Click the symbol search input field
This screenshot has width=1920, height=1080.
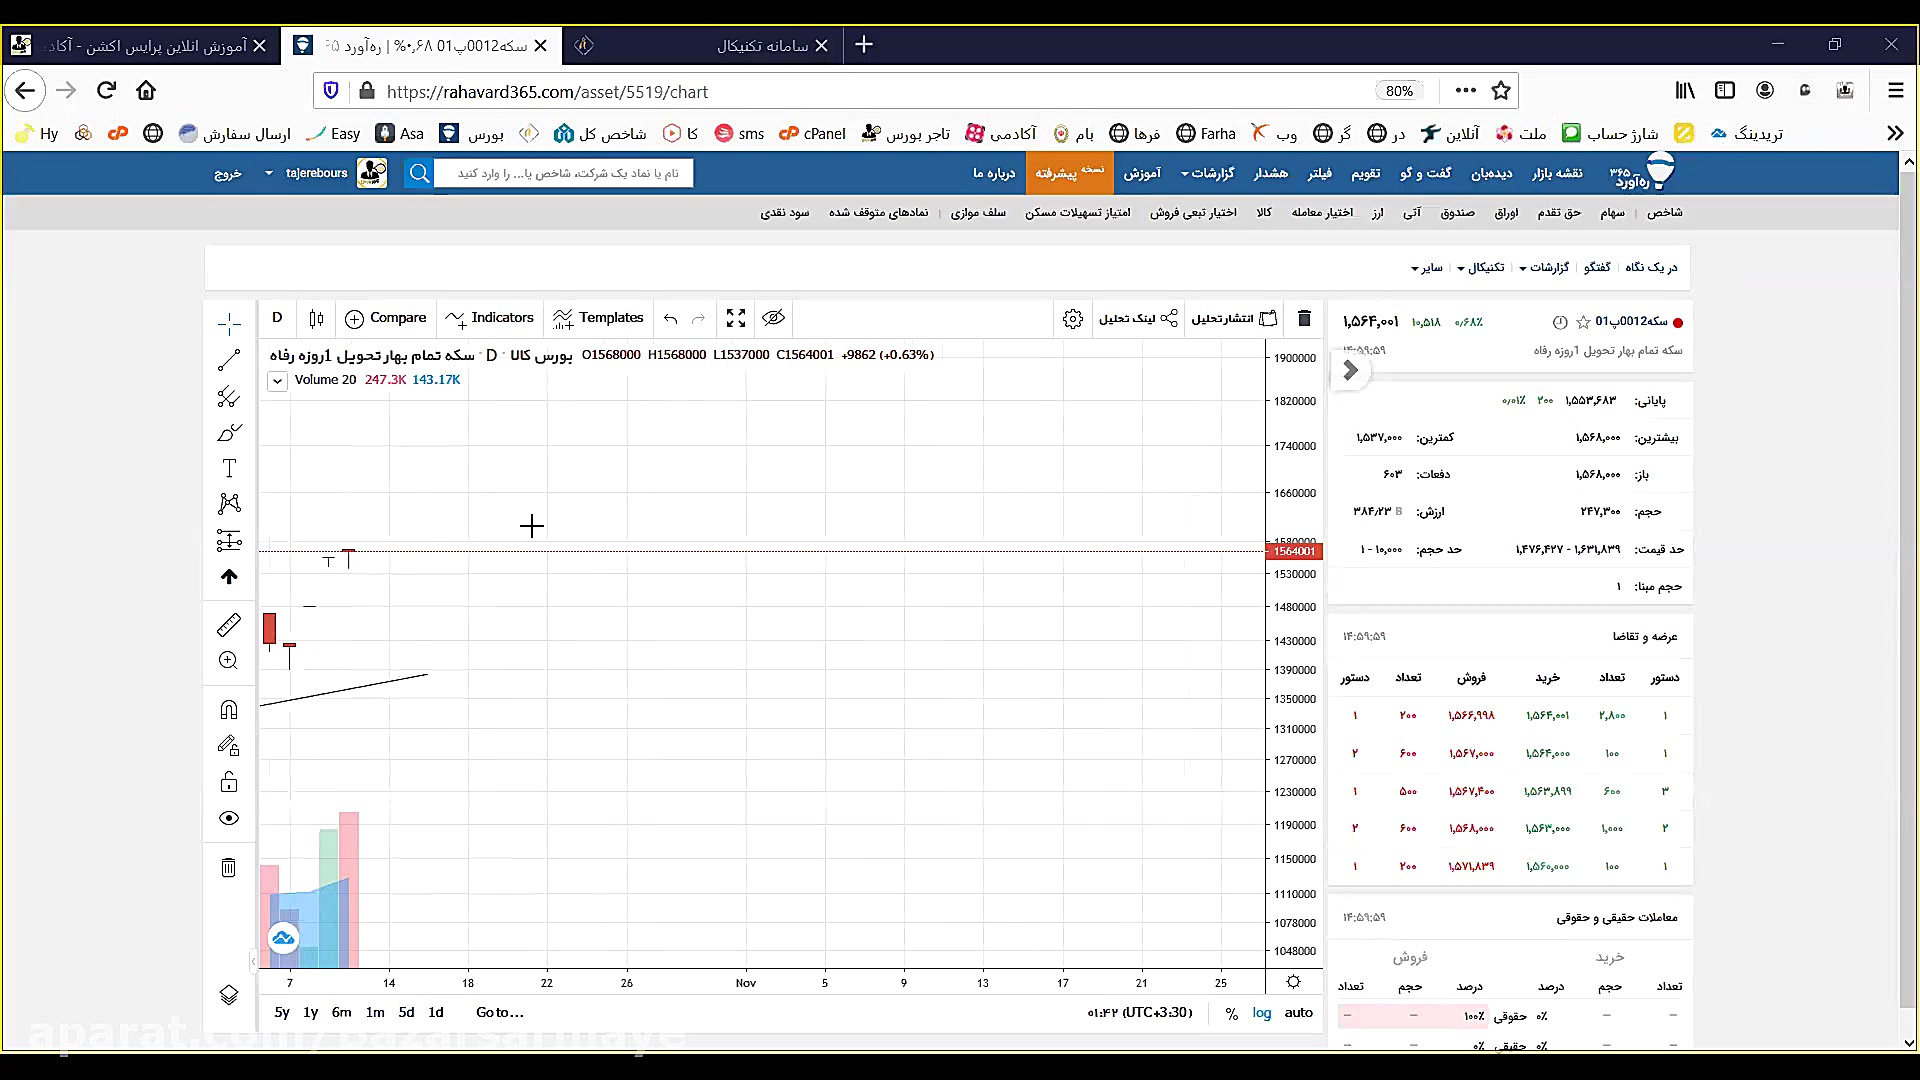click(x=566, y=173)
